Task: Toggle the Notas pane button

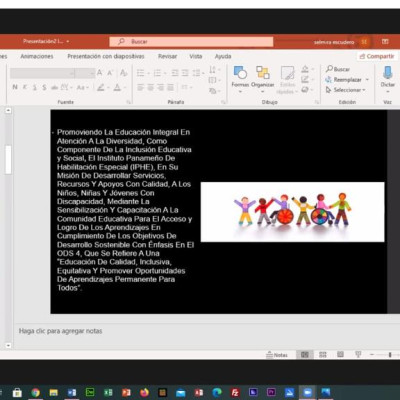Action: (277, 355)
